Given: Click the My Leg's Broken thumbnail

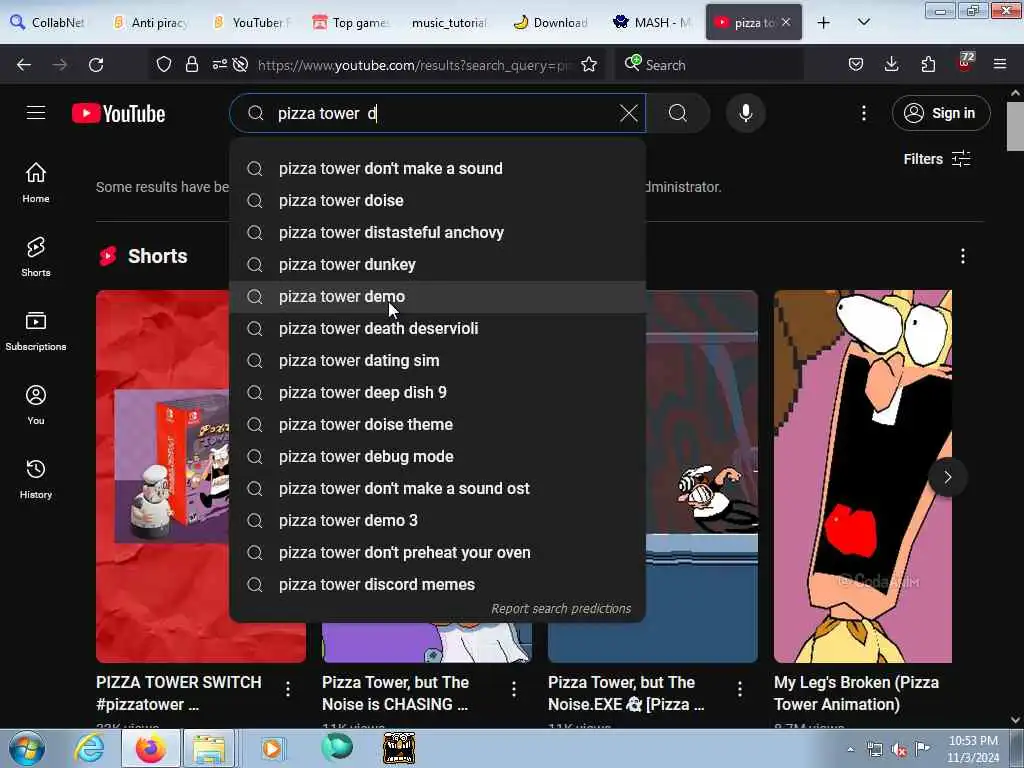Looking at the screenshot, I should click(863, 476).
